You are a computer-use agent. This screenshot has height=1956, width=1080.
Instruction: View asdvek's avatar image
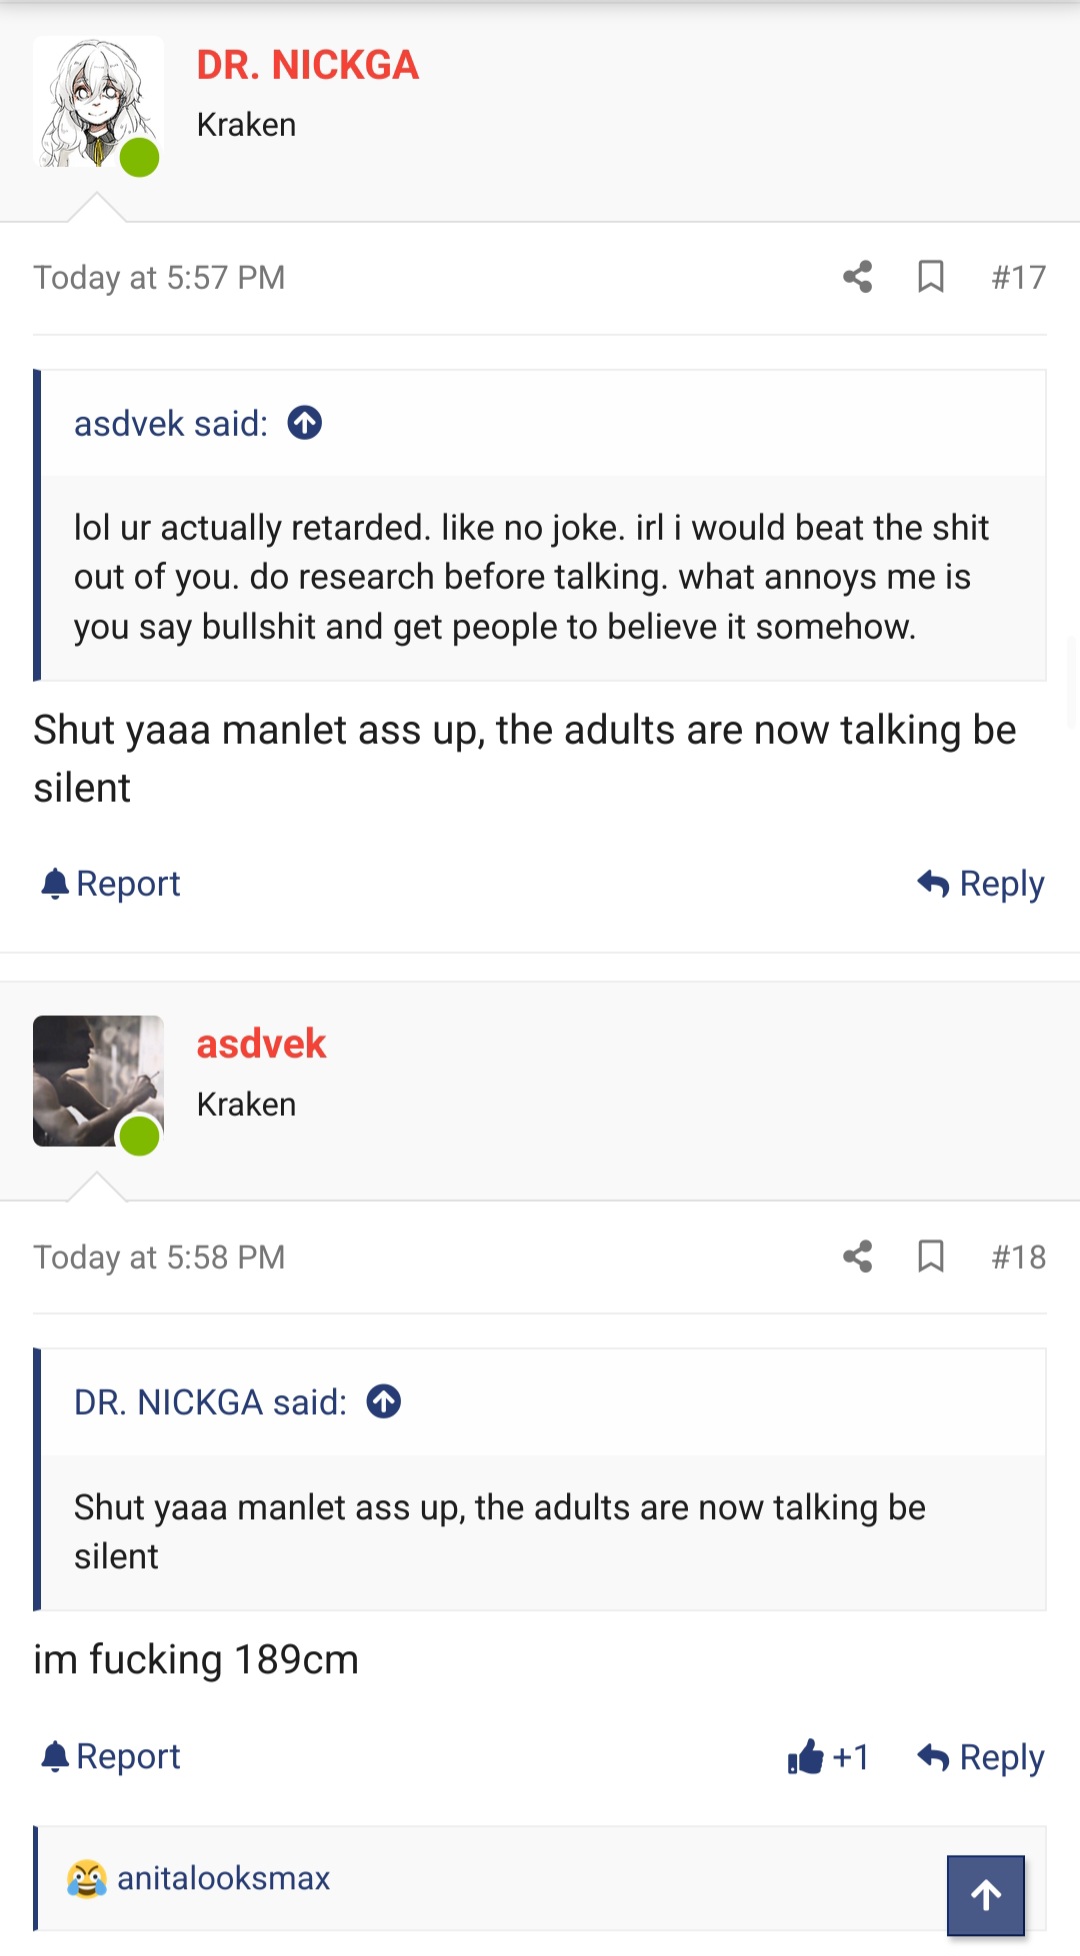[97, 1081]
